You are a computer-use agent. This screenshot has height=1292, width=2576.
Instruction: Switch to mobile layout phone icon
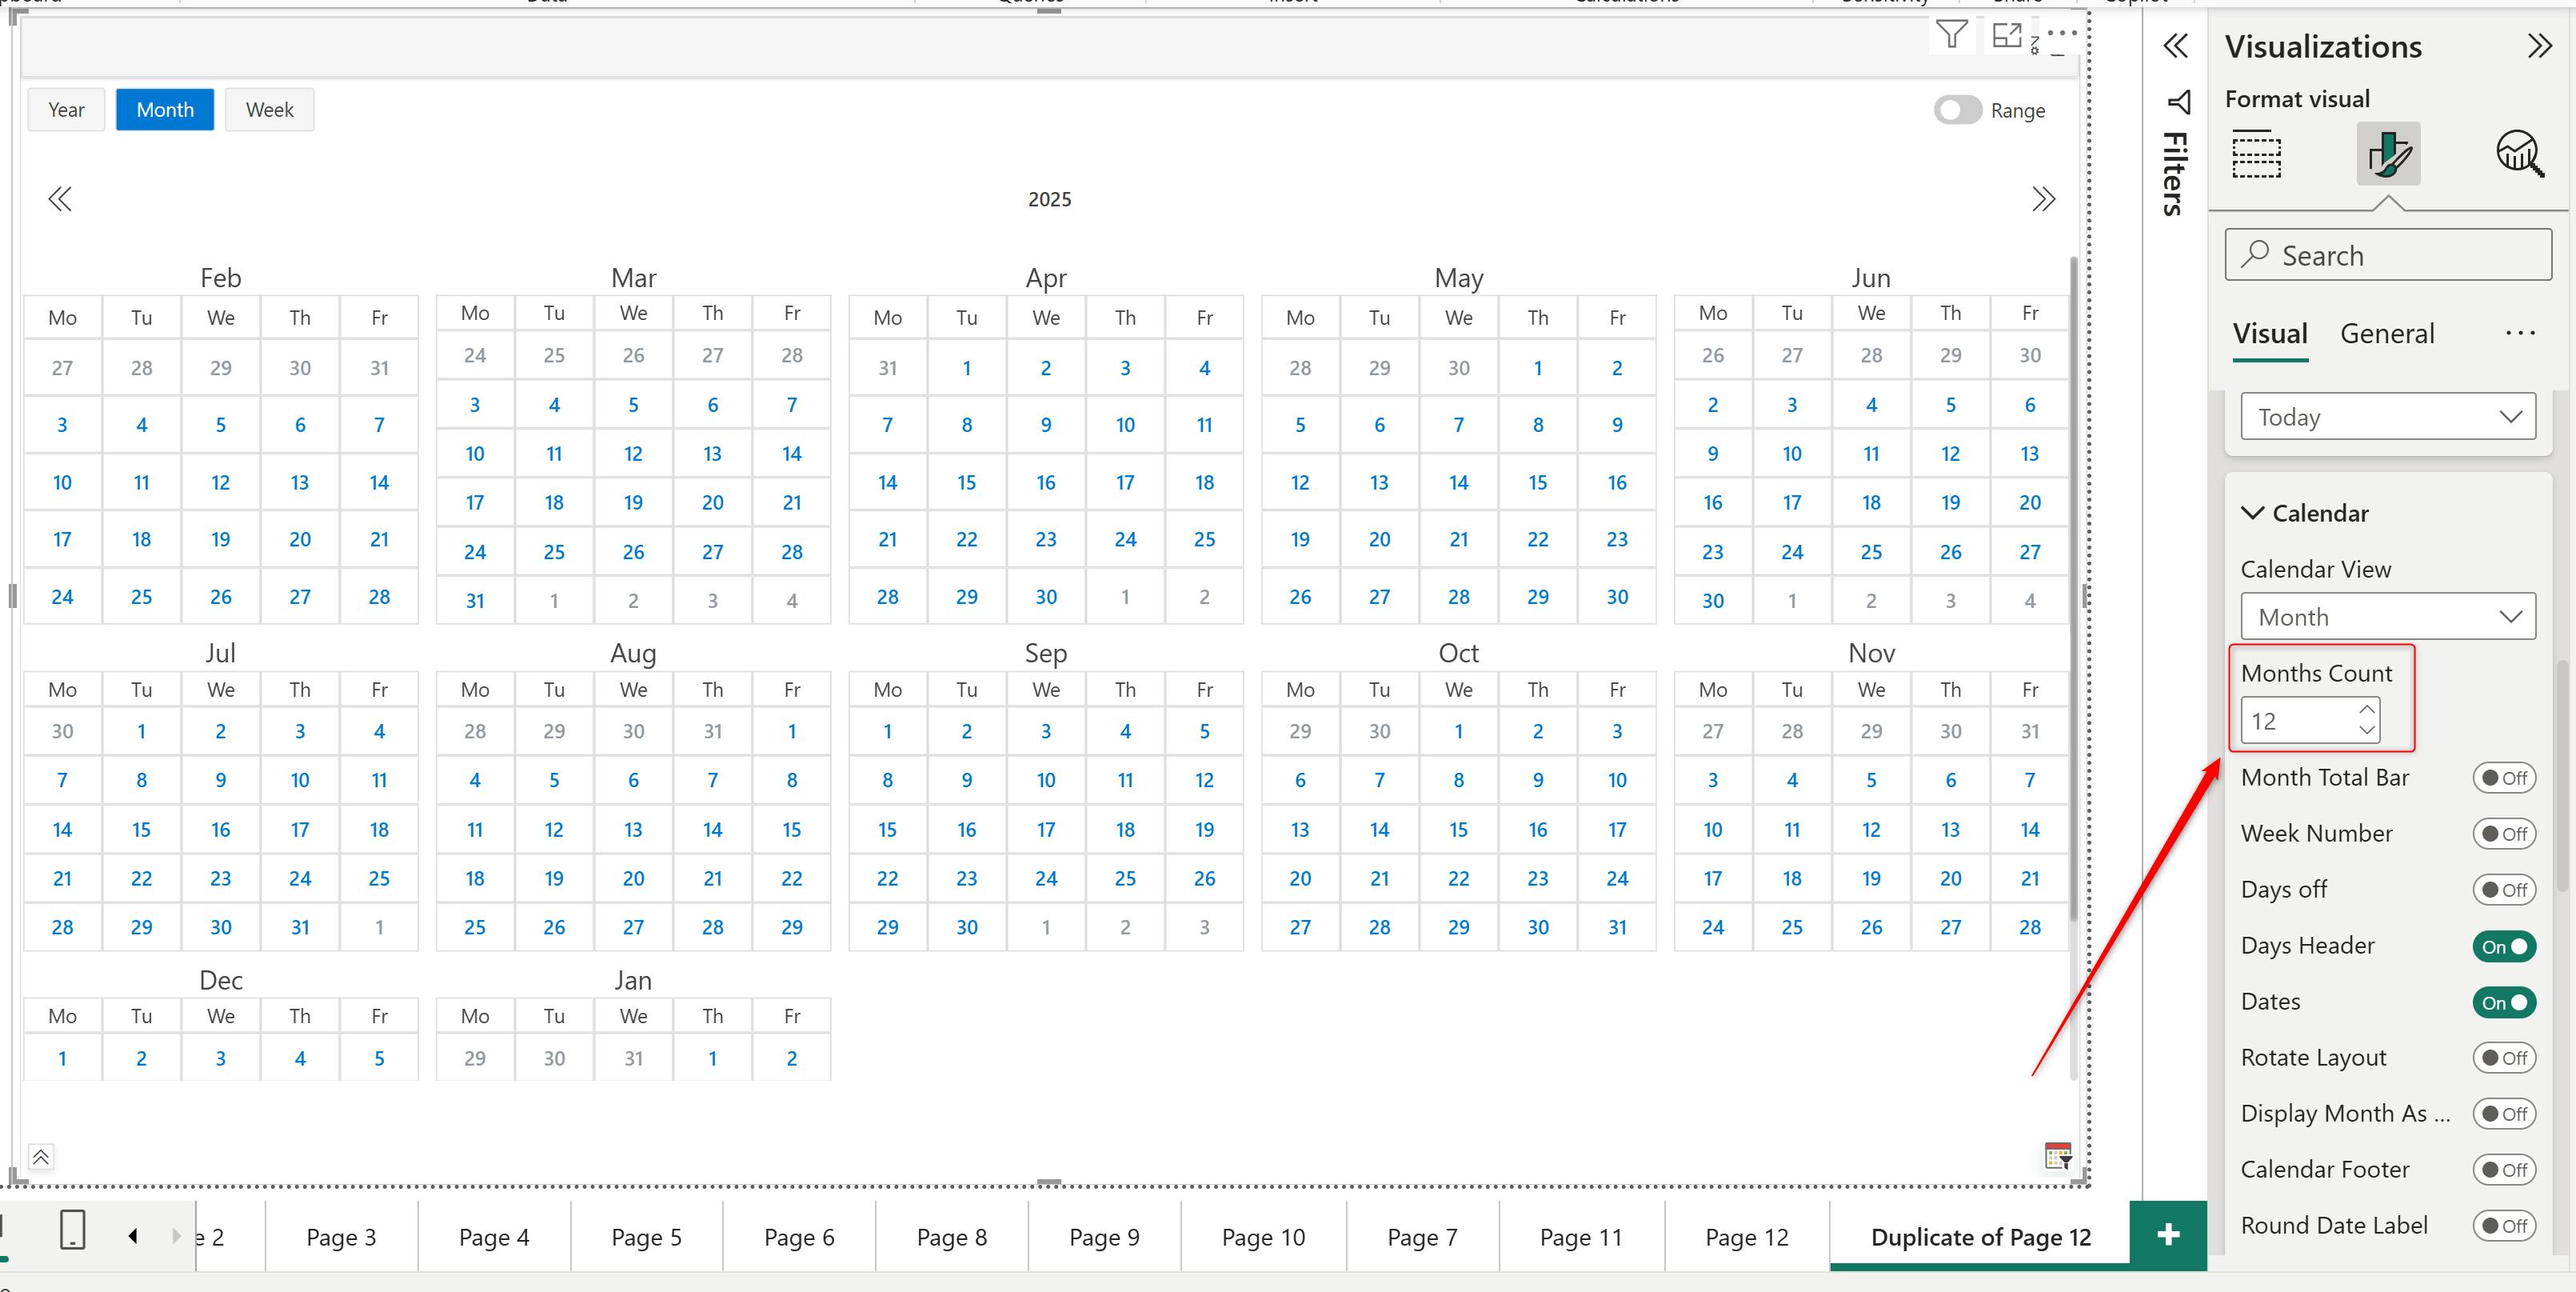click(x=73, y=1229)
